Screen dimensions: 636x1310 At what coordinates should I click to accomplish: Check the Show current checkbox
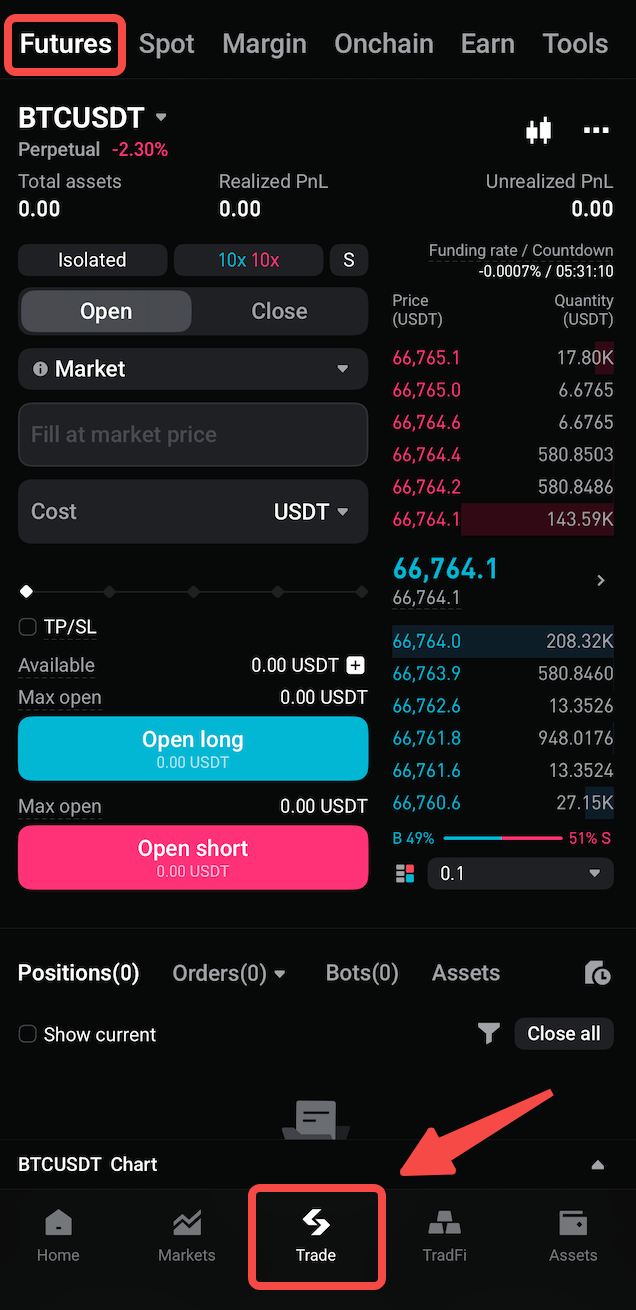click(27, 1035)
